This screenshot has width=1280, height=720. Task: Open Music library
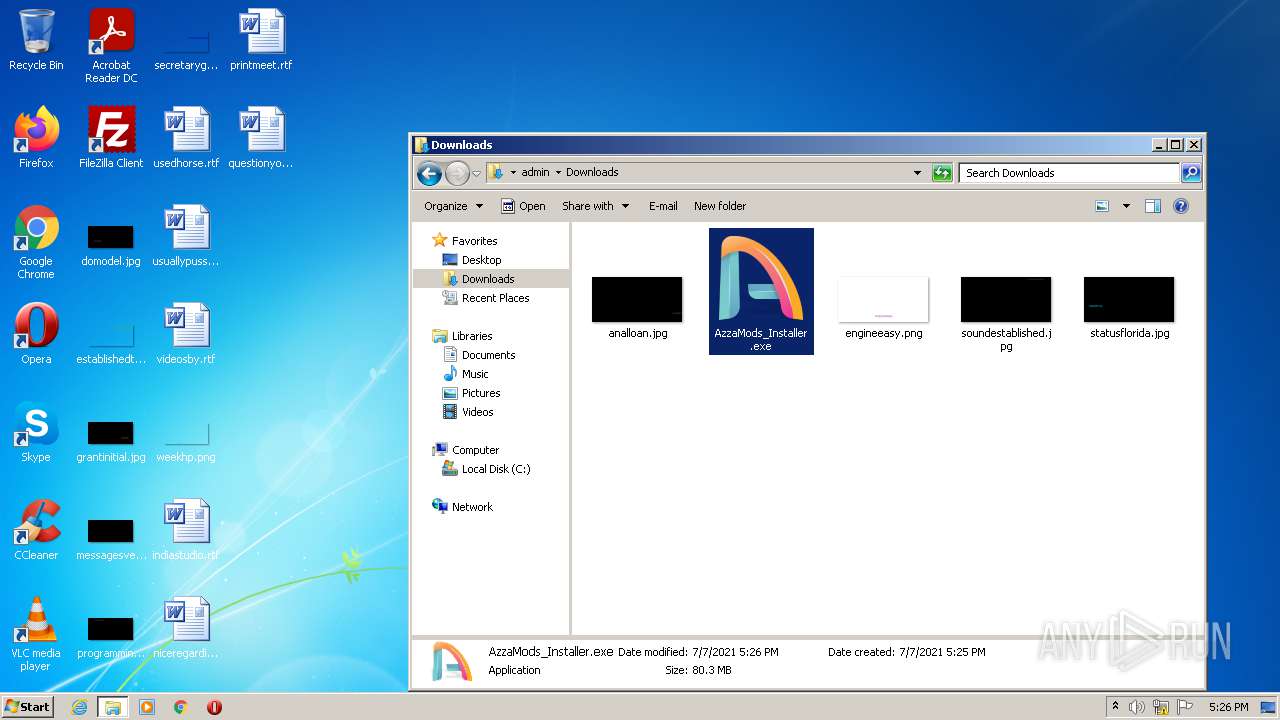pyautogui.click(x=466, y=374)
